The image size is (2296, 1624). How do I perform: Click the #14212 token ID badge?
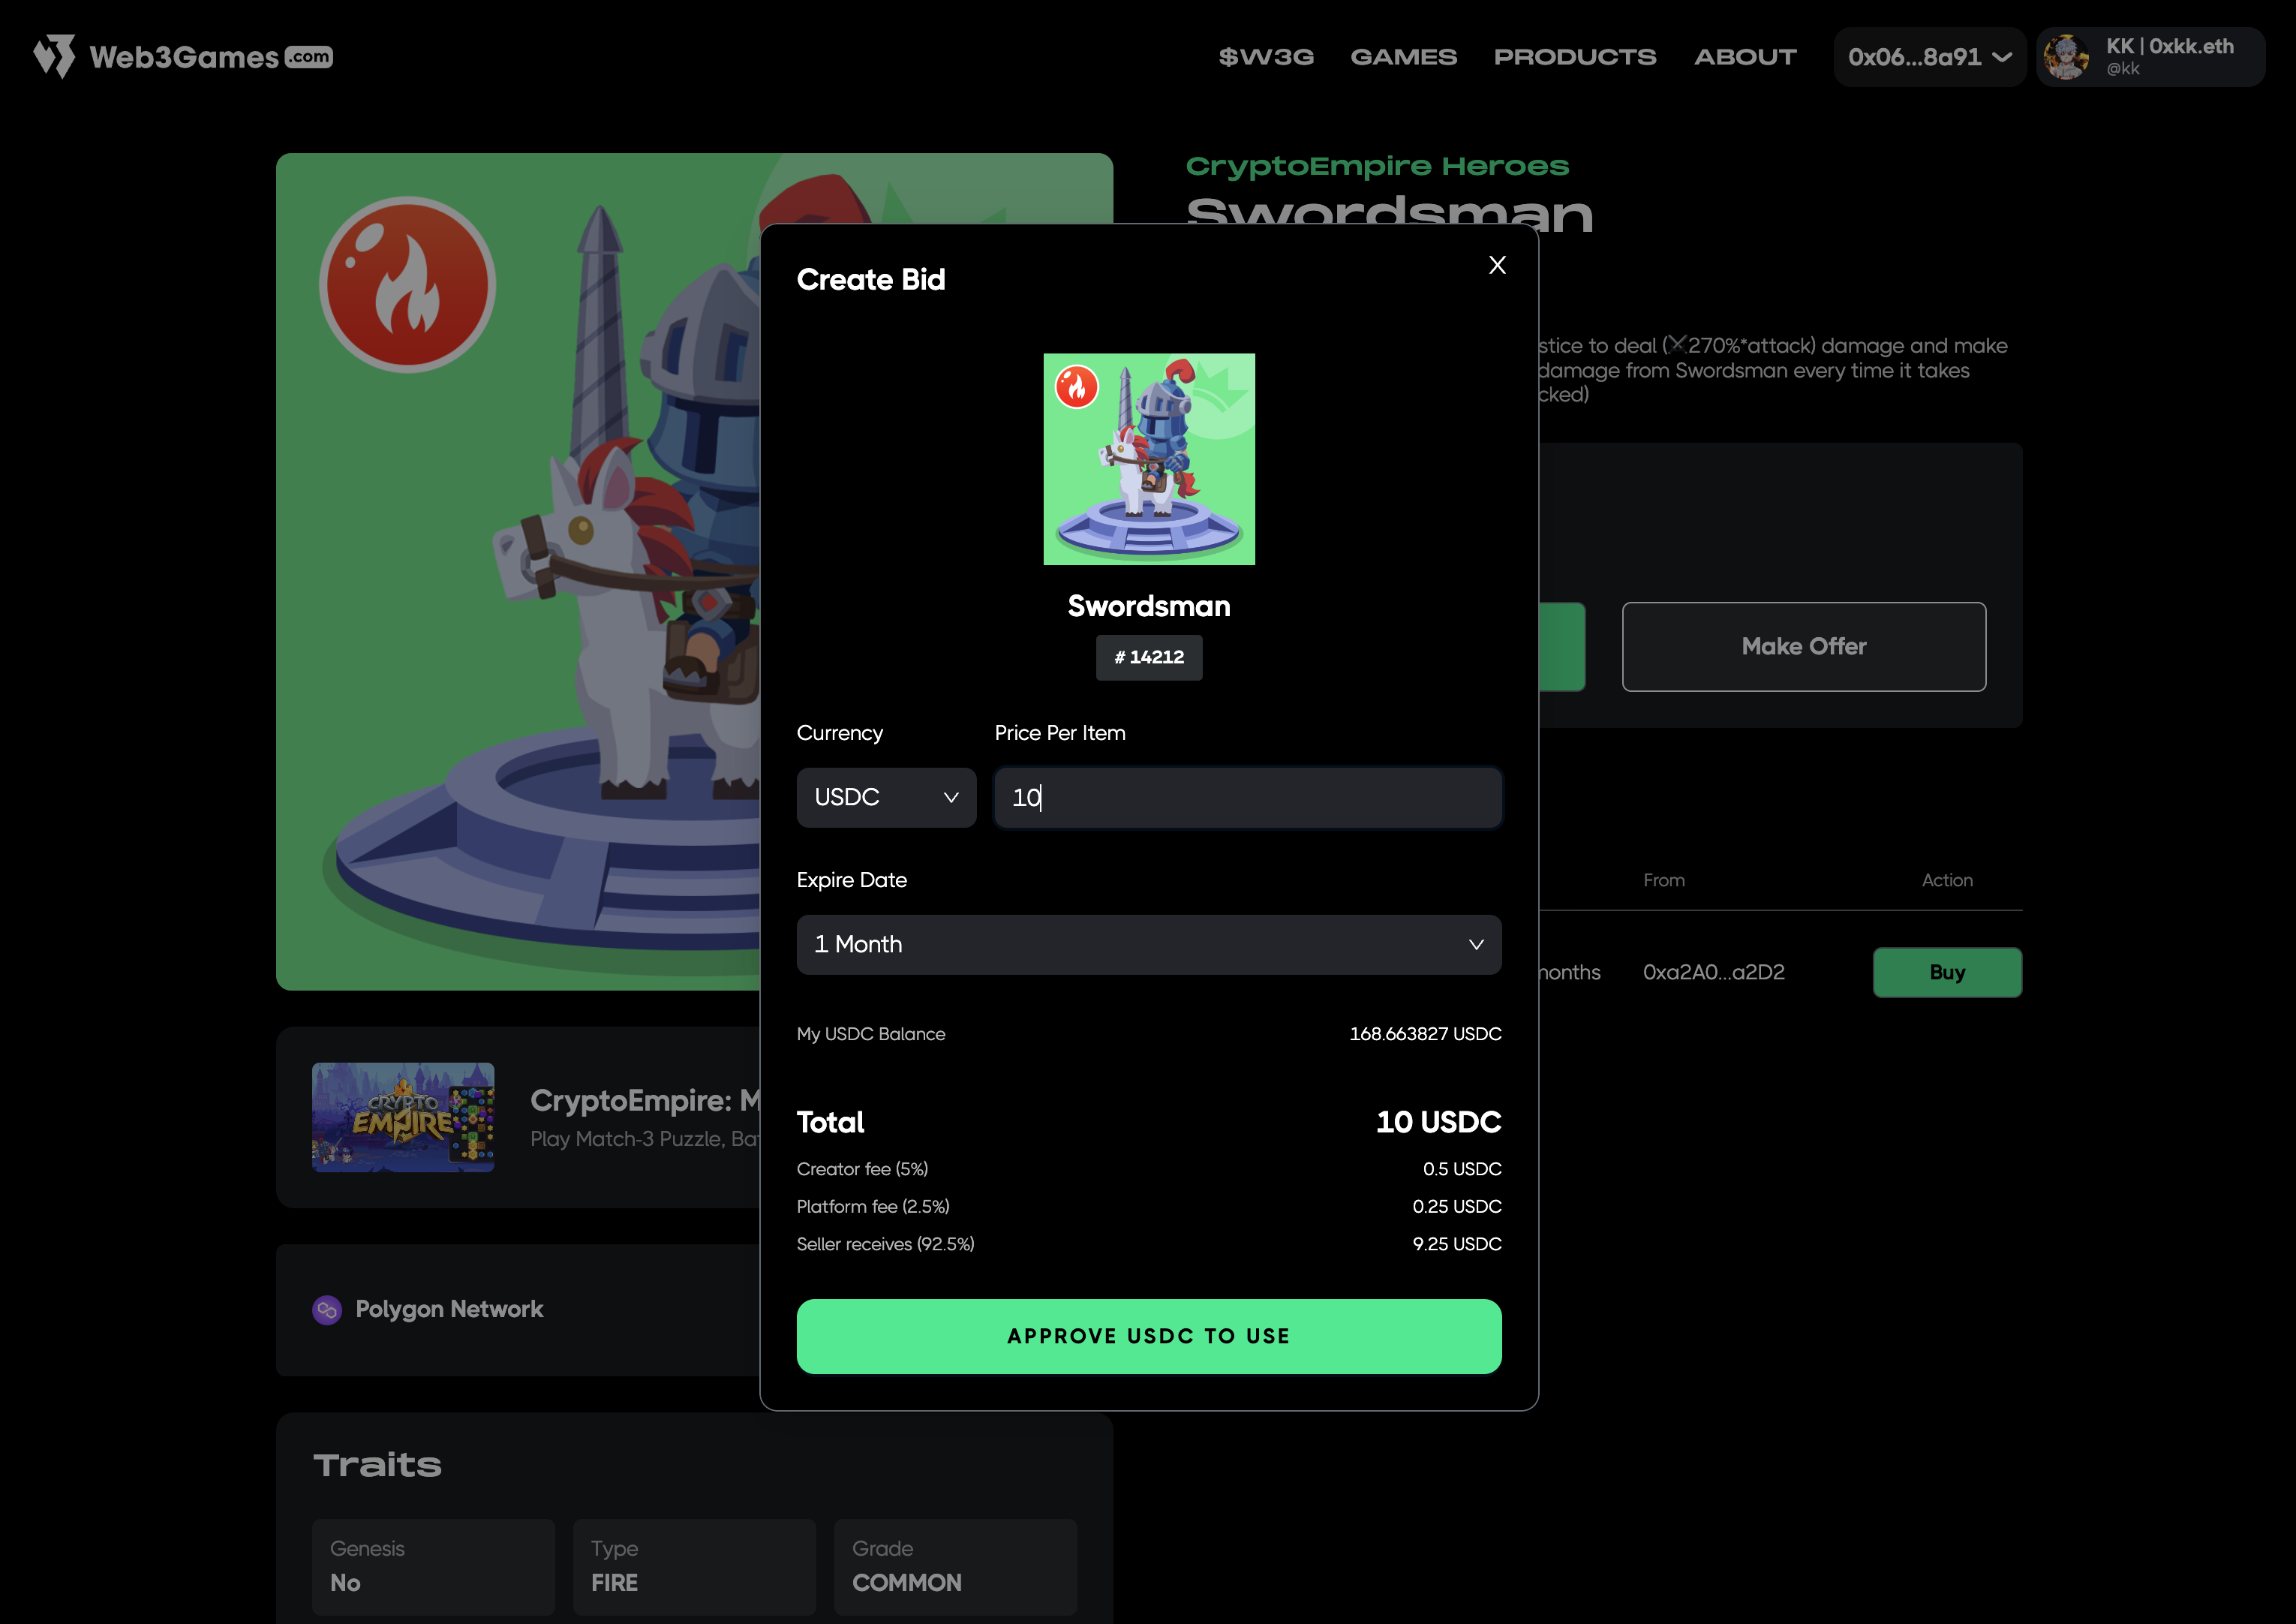point(1149,657)
